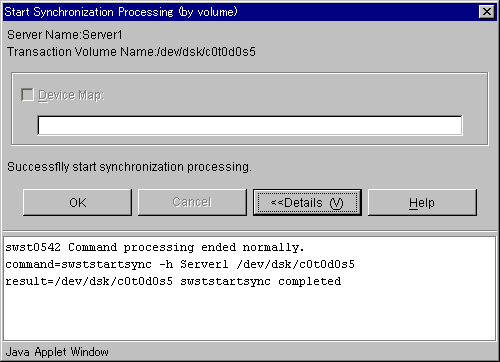Image resolution: width=500 pixels, height=362 pixels.
Task: Click the Transaction Volume Name text
Action: coord(131,52)
